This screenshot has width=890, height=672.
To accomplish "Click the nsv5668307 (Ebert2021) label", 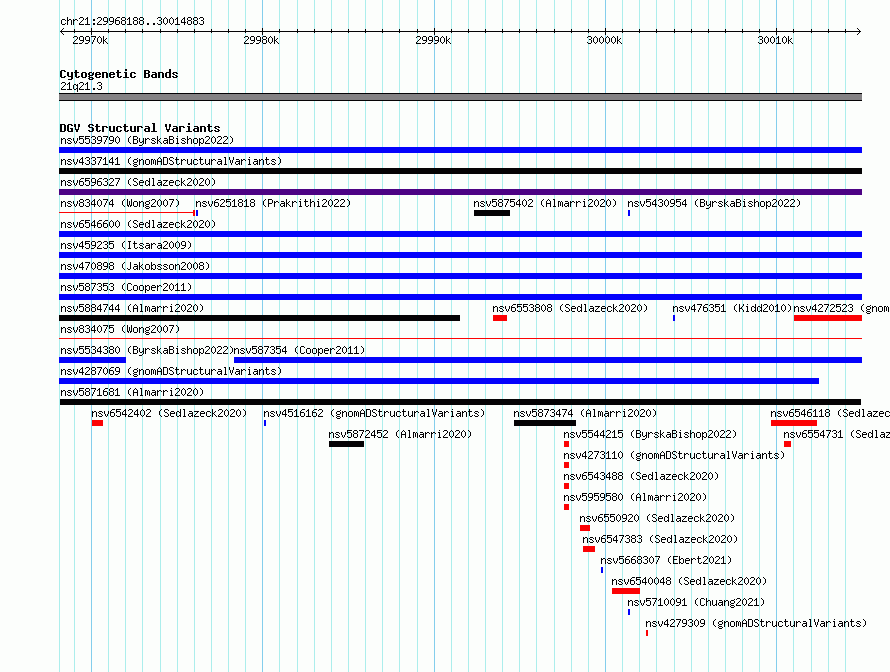I will [666, 560].
